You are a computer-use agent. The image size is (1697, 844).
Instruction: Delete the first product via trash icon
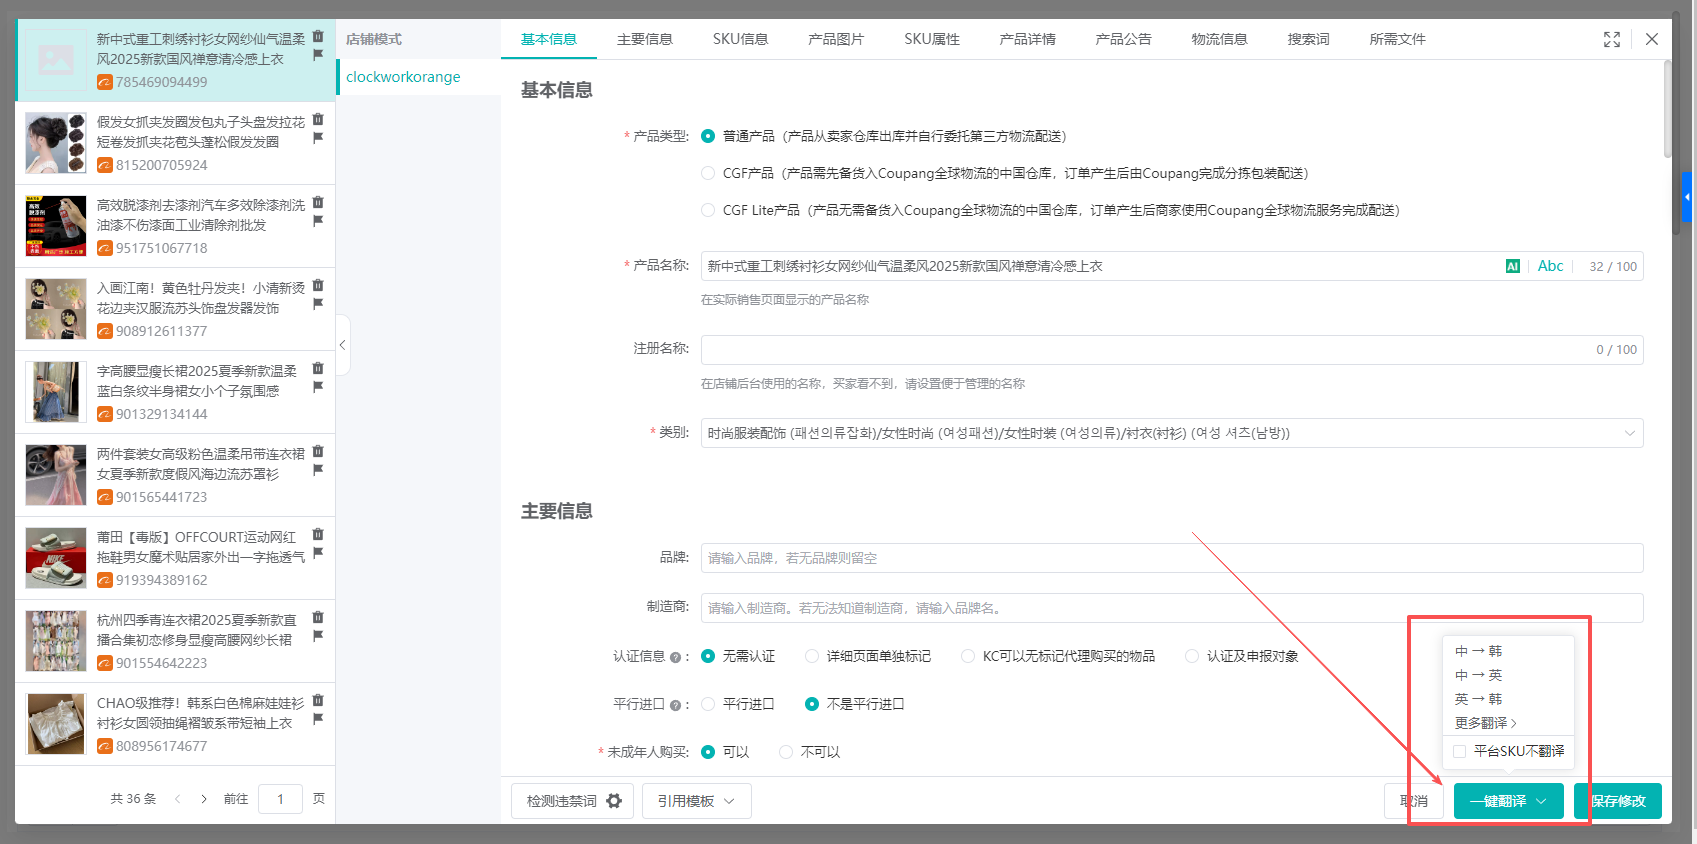click(x=318, y=36)
